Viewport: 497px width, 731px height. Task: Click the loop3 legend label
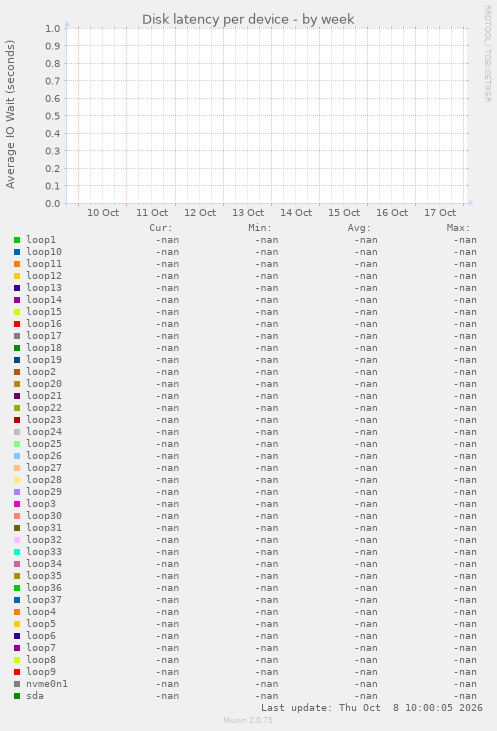click(x=41, y=504)
